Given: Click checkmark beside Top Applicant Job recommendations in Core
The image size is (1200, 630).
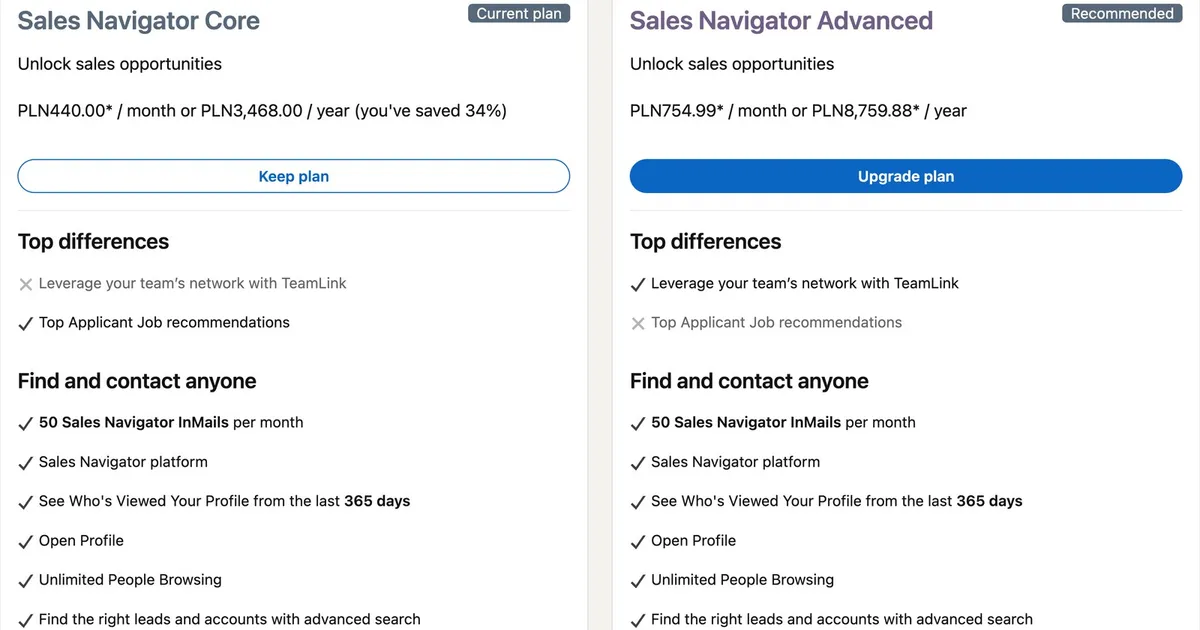Looking at the screenshot, I should coord(26,323).
